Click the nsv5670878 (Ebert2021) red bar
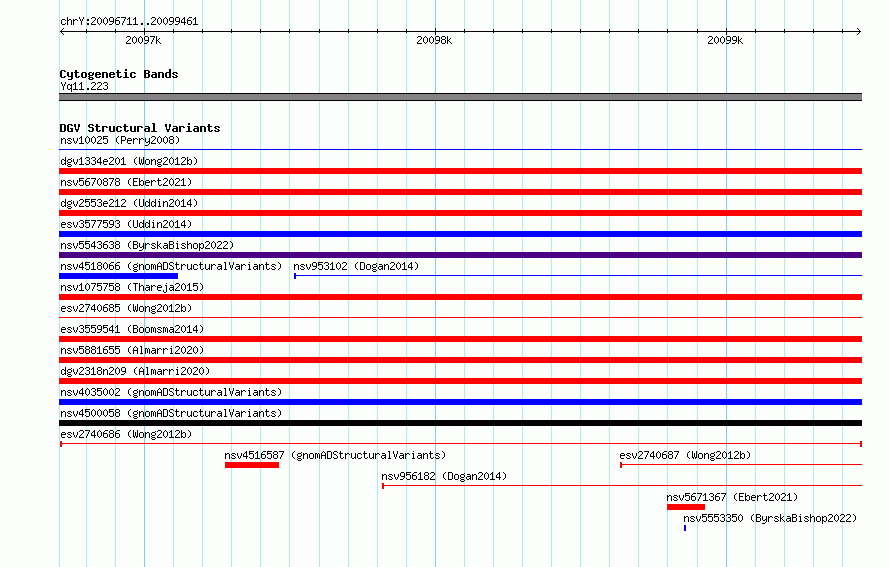This screenshot has height=567, width=890. (x=460, y=192)
